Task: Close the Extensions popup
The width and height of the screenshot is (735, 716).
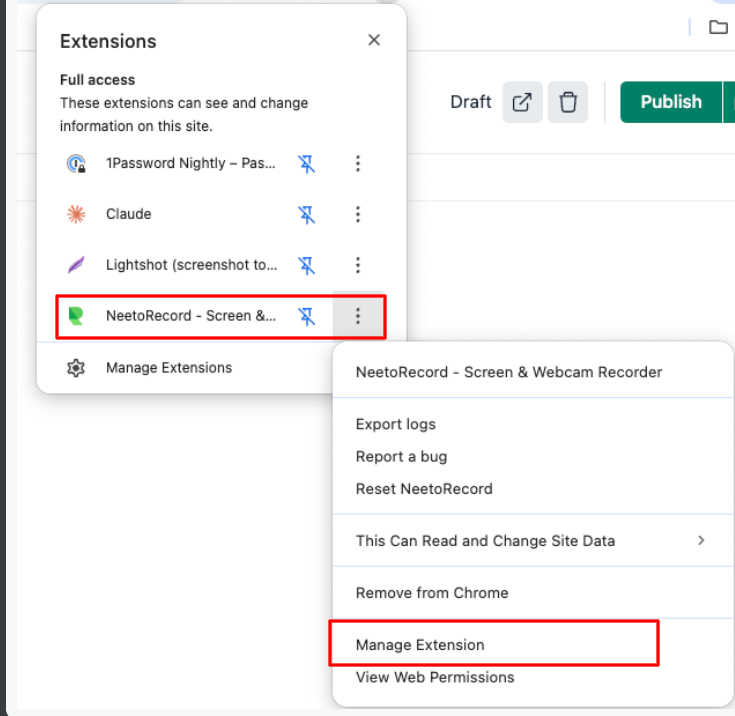Action: click(374, 40)
